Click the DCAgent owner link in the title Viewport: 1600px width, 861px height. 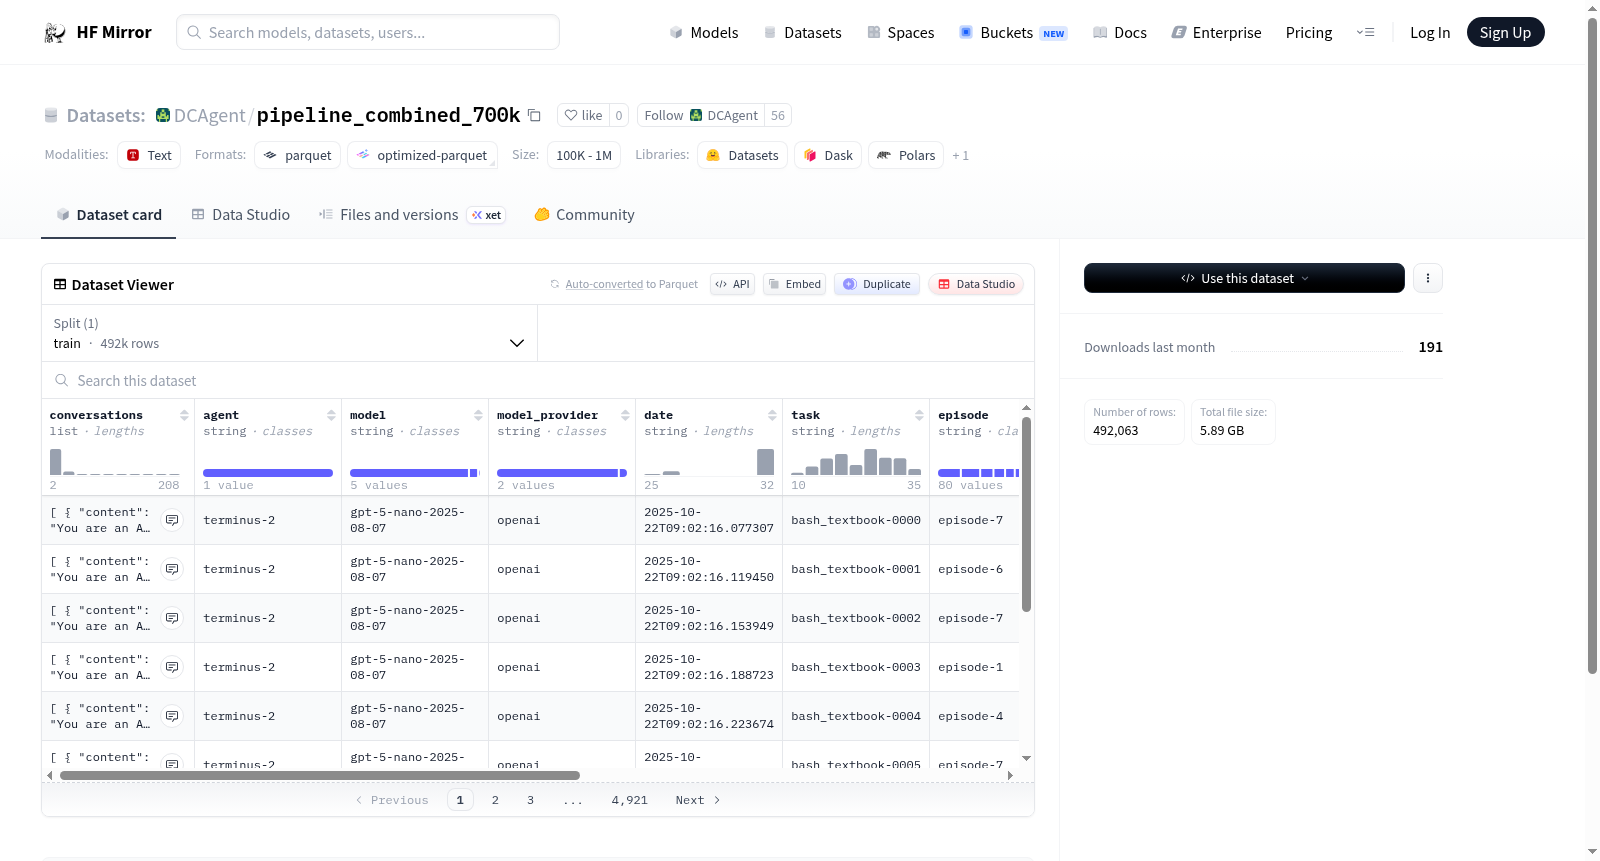(209, 116)
